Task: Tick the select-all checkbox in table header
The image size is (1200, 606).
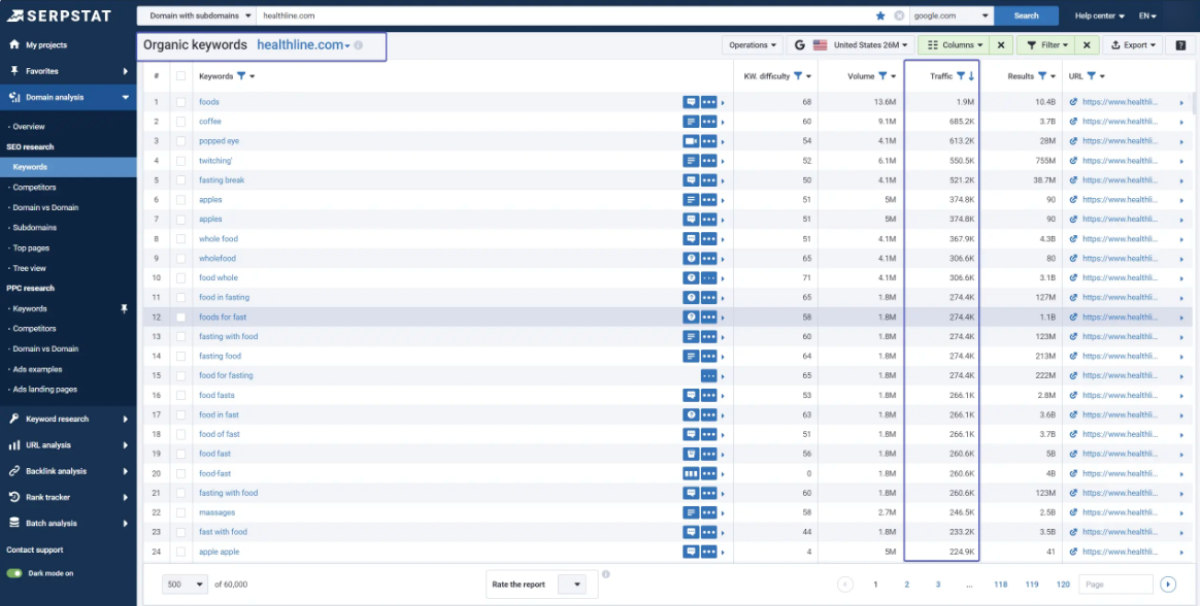Action: tap(180, 76)
